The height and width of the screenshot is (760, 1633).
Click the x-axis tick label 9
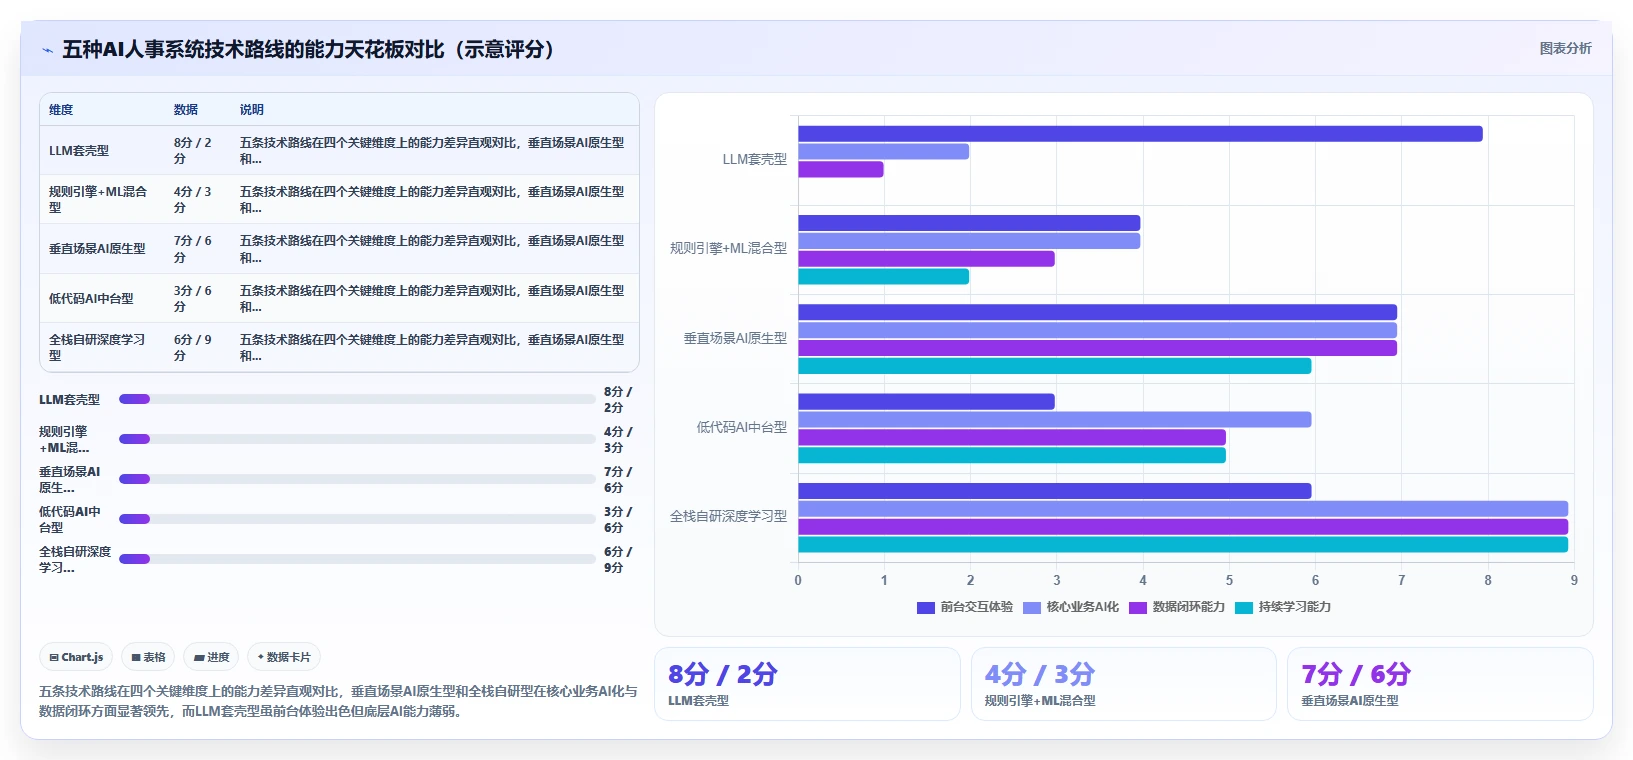[1574, 580]
